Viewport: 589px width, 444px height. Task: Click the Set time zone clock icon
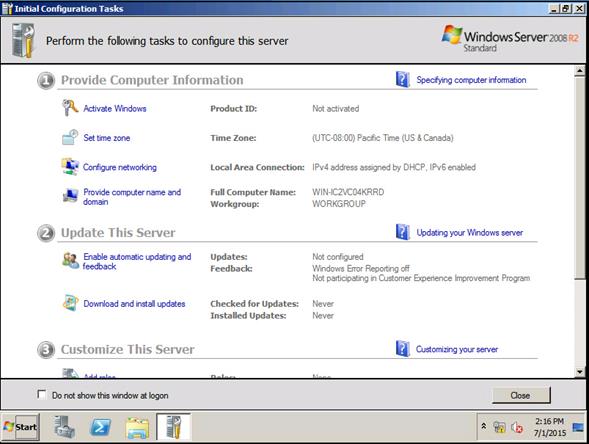coord(70,137)
